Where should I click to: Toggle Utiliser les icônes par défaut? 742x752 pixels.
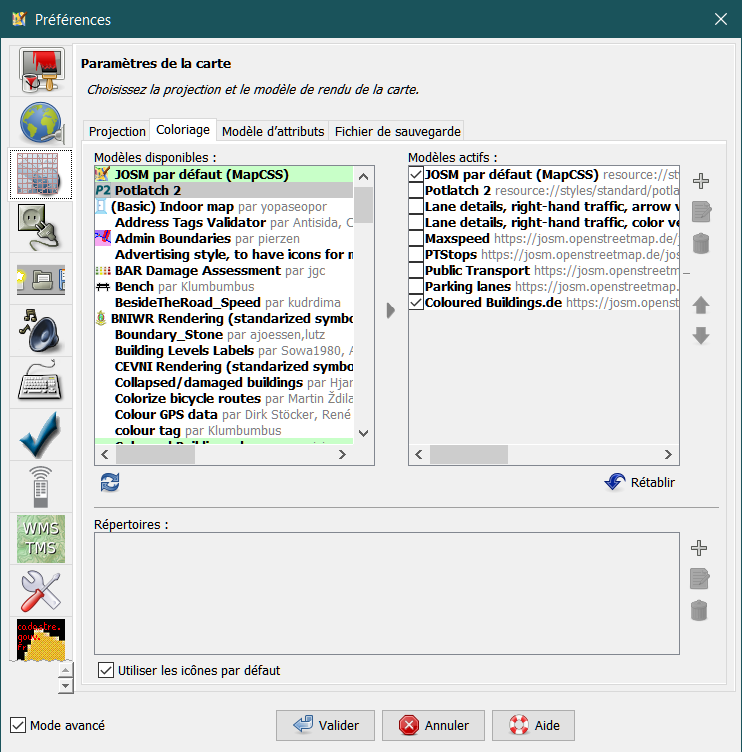pos(107,670)
